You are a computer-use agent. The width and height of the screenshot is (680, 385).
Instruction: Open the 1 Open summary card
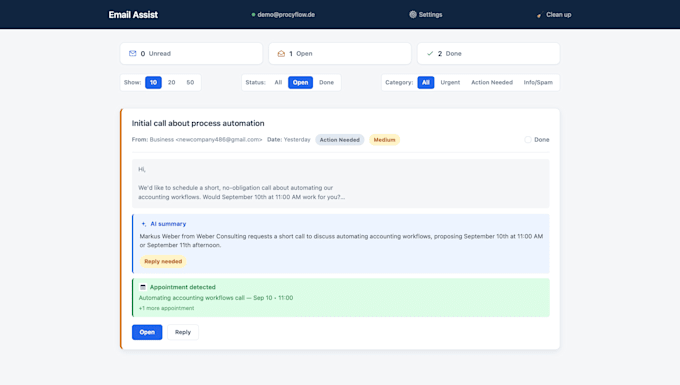[340, 53]
